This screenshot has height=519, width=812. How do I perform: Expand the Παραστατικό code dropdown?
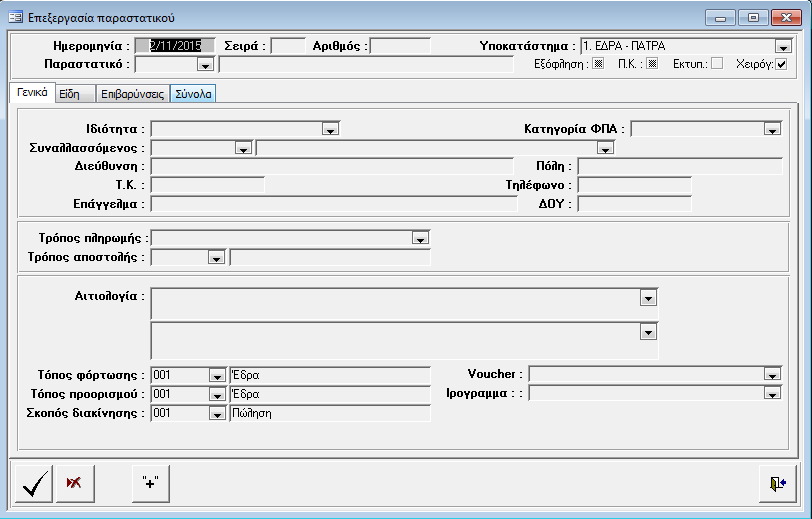point(205,65)
